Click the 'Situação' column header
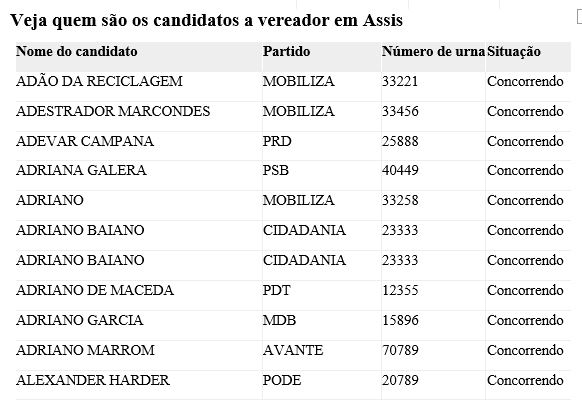Viewport: 582px width, 405px height. coord(514,51)
